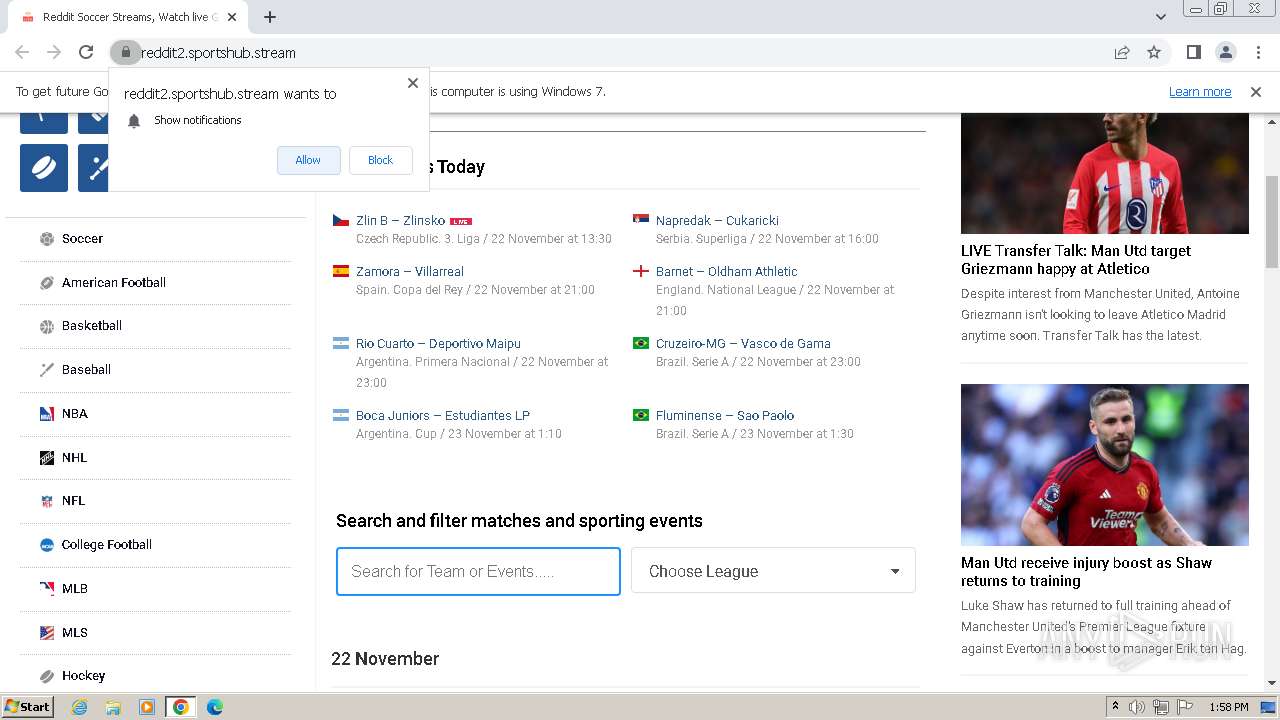Click the MLS logo icon
This screenshot has width=1280, height=720.
[47, 633]
